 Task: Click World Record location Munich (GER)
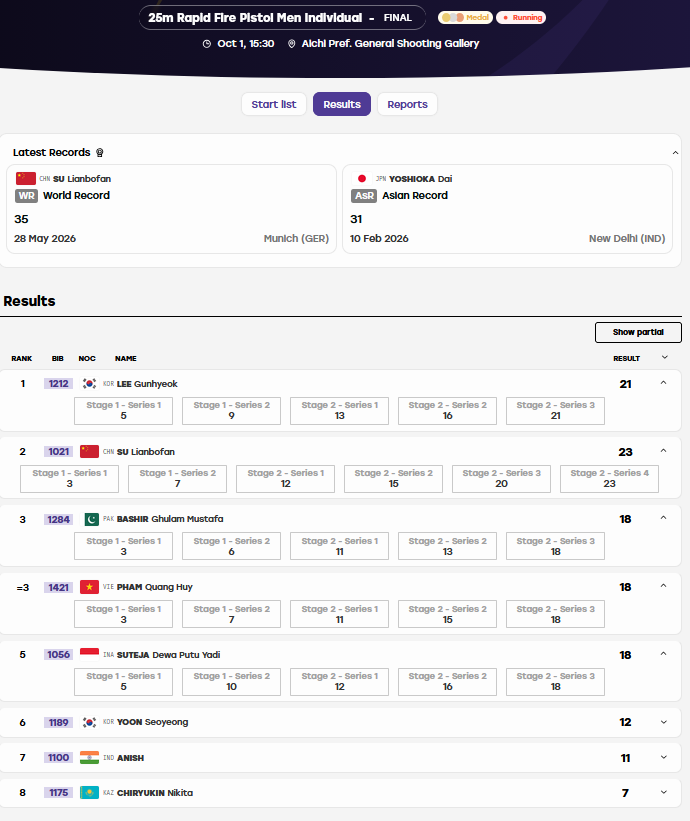pos(296,239)
